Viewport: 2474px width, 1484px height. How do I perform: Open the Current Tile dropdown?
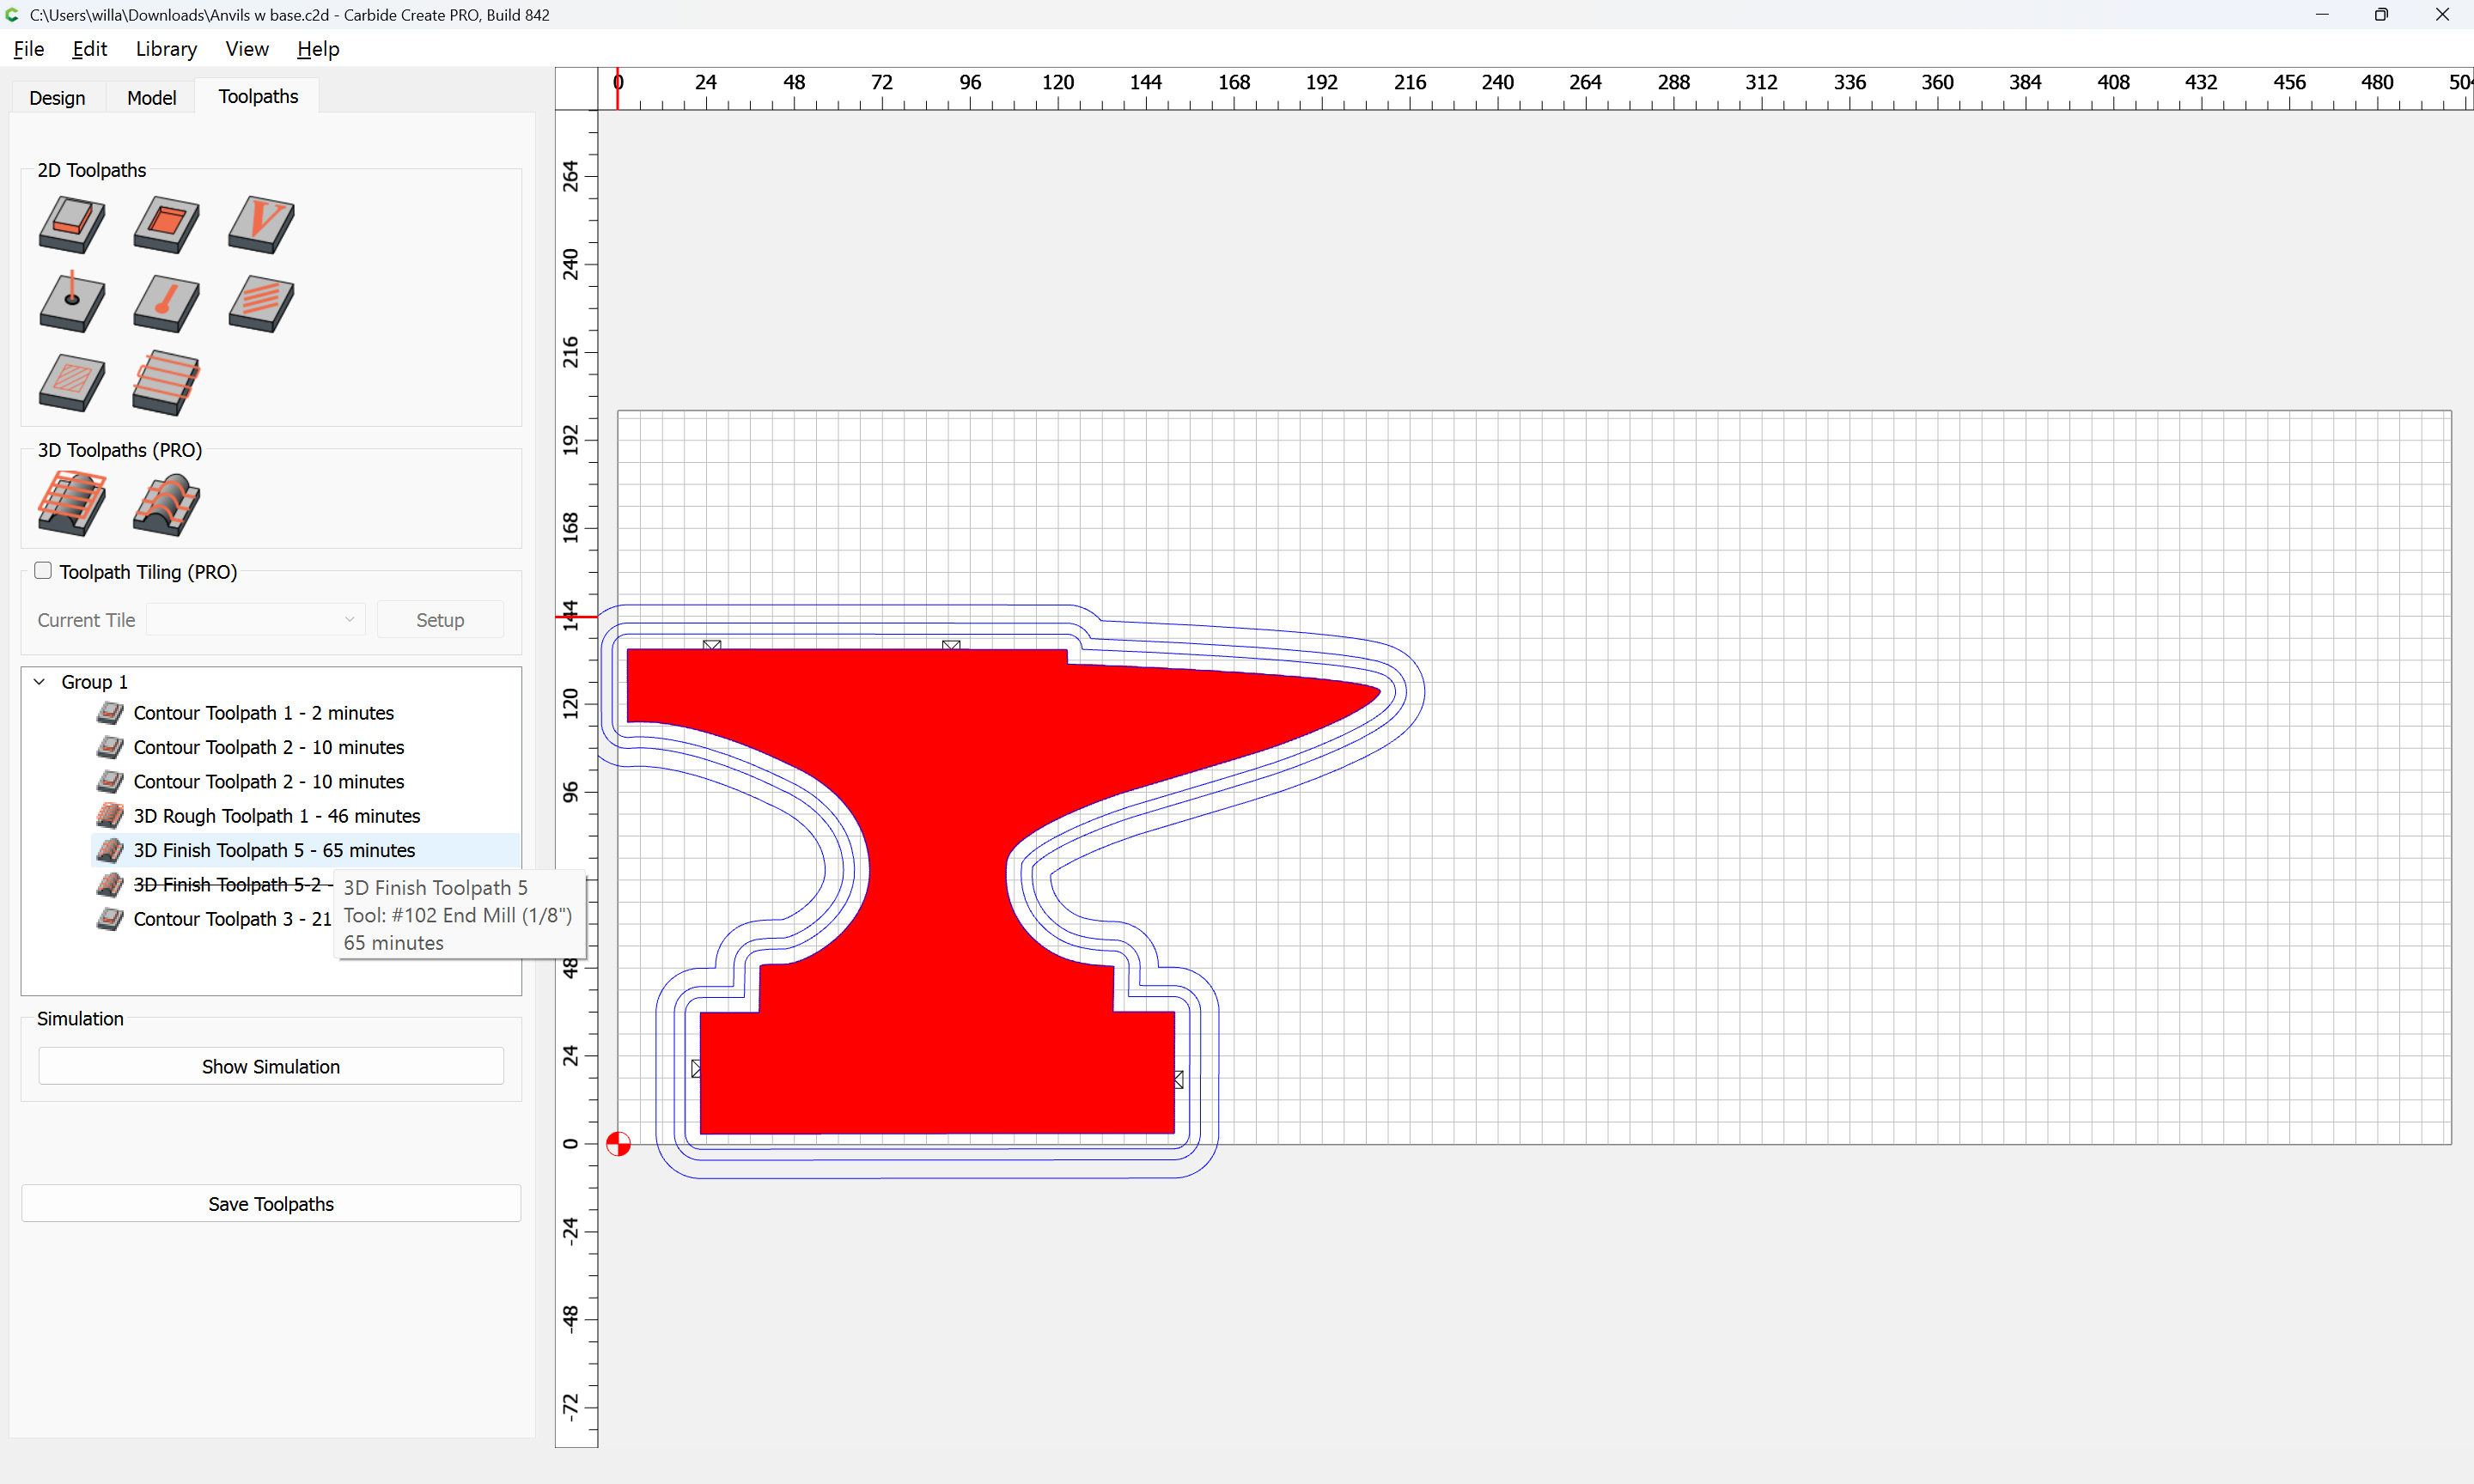coord(256,620)
